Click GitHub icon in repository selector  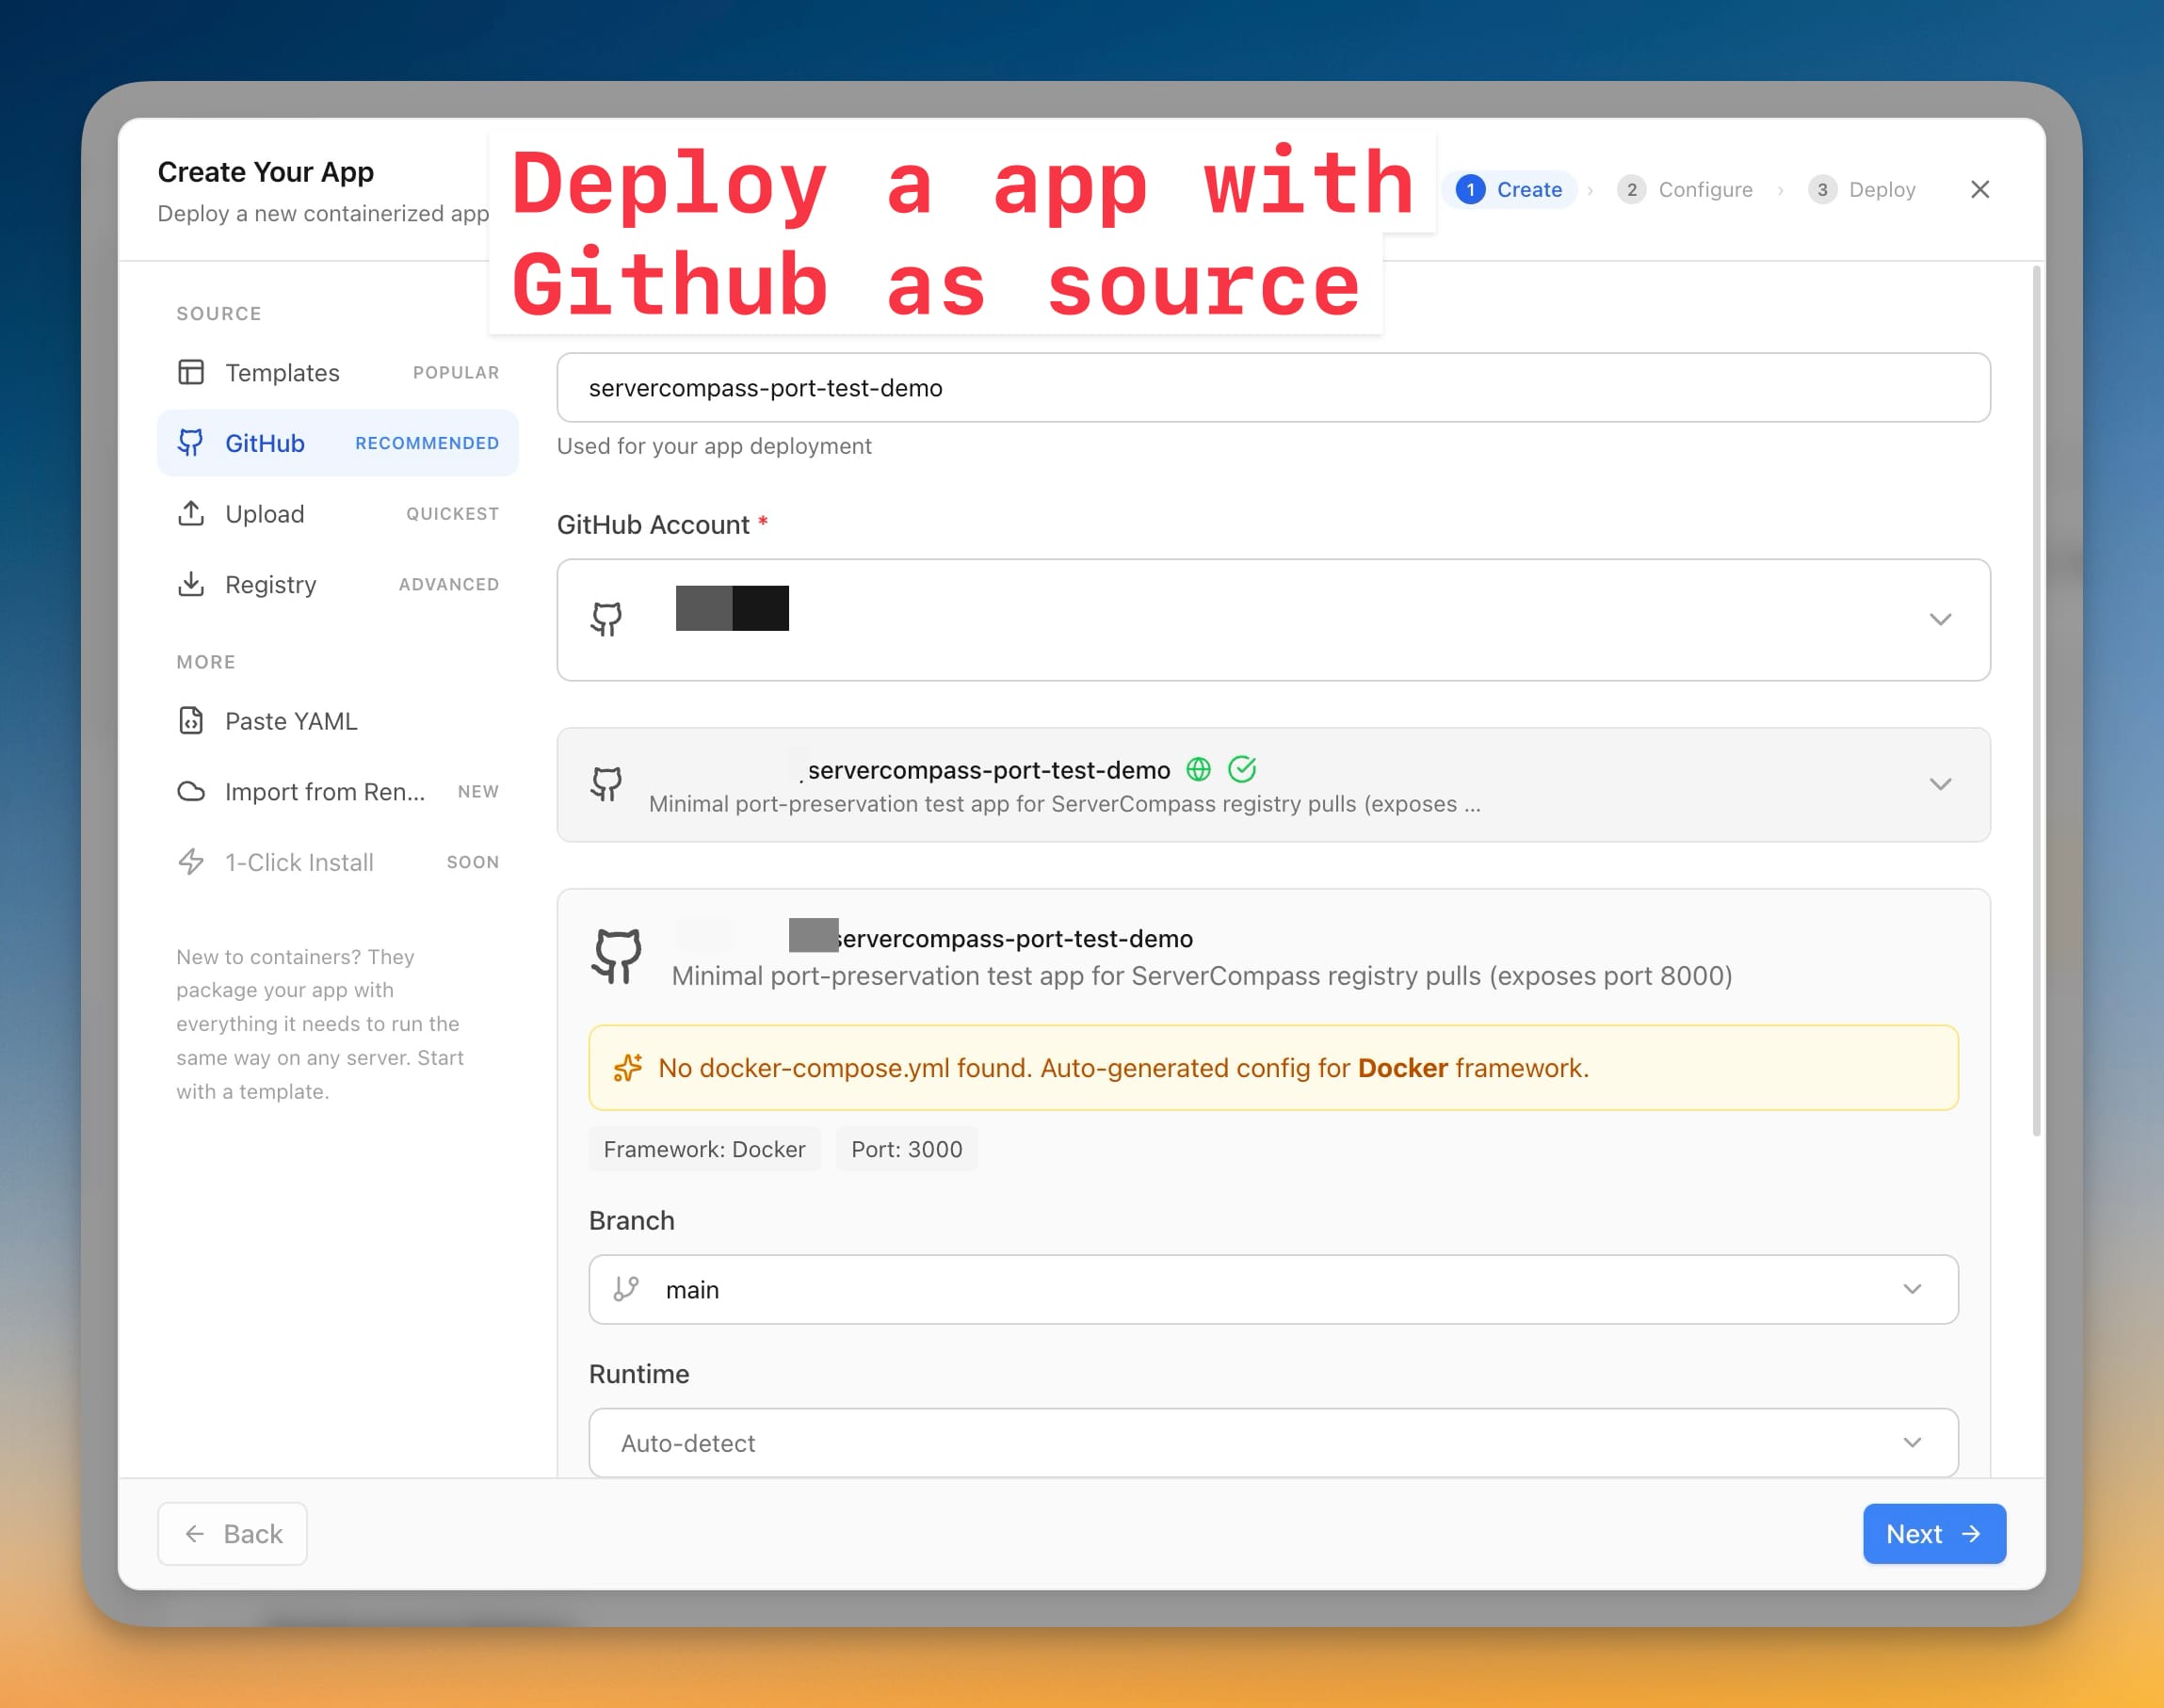(606, 785)
